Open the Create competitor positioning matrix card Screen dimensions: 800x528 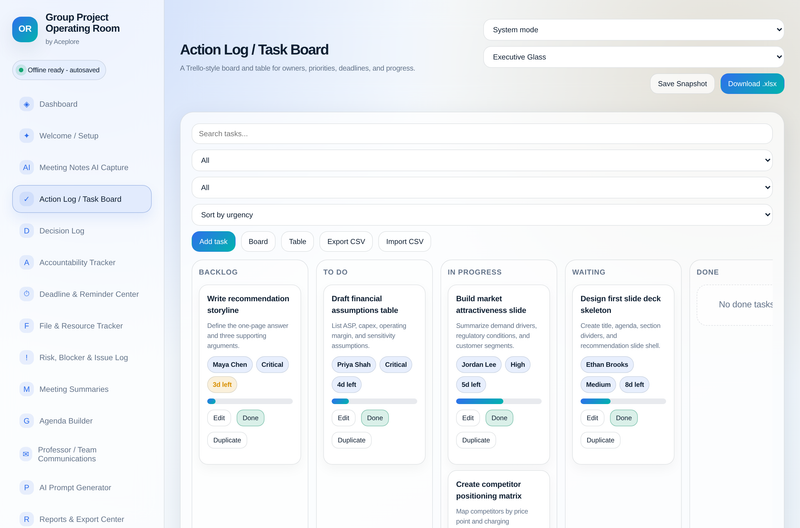coord(498,499)
